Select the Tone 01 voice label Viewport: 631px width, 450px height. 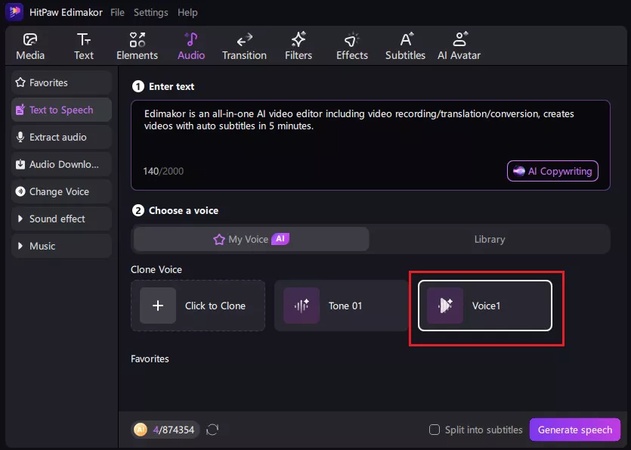pyautogui.click(x=345, y=306)
